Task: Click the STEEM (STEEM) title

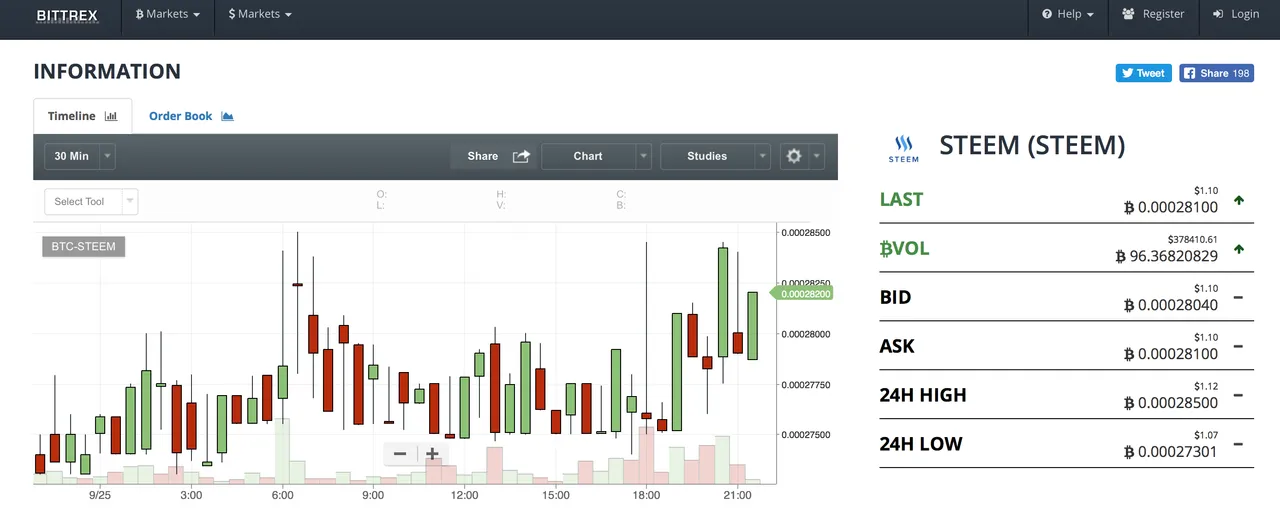Action: tap(1032, 146)
